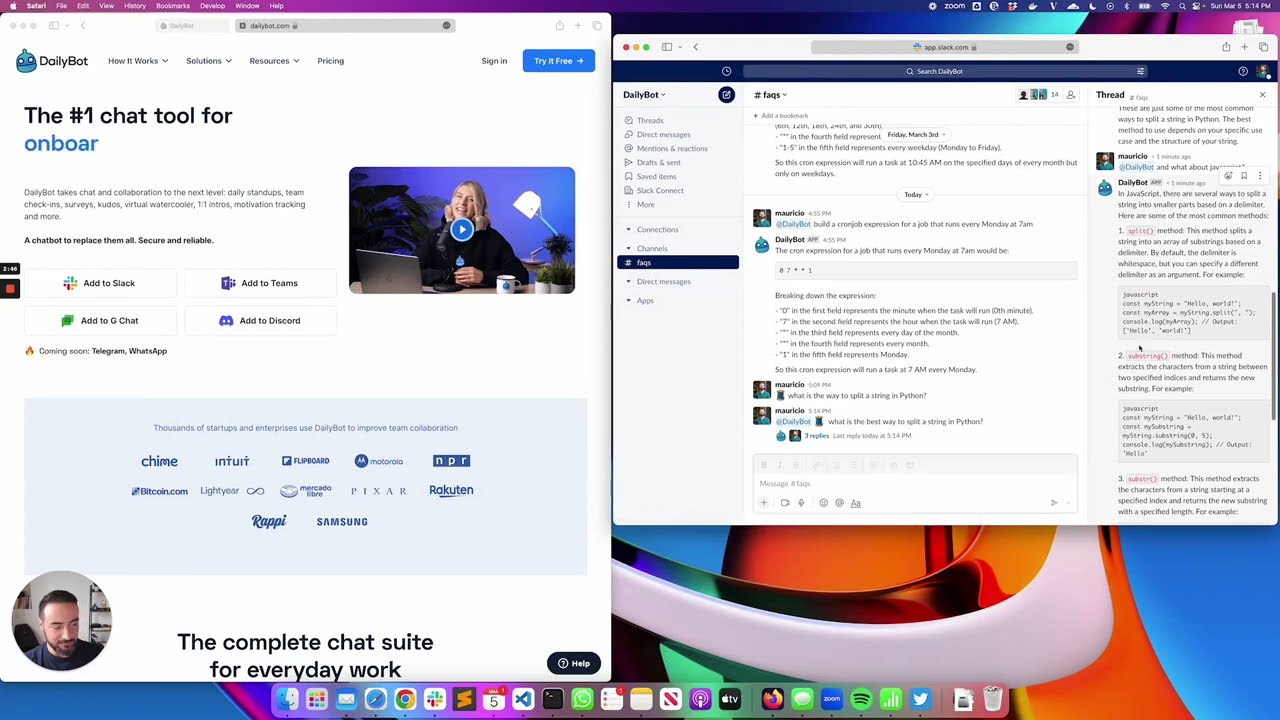Expand Solutions dropdown on DailyBot site

(x=208, y=61)
